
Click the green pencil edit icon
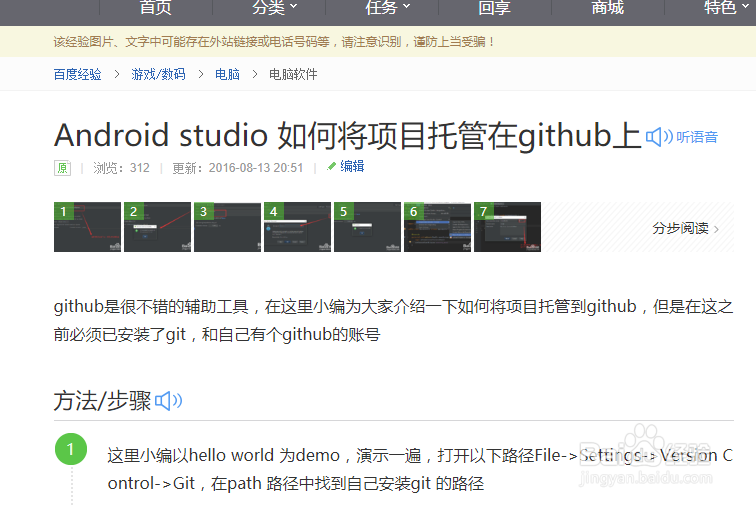[331, 166]
